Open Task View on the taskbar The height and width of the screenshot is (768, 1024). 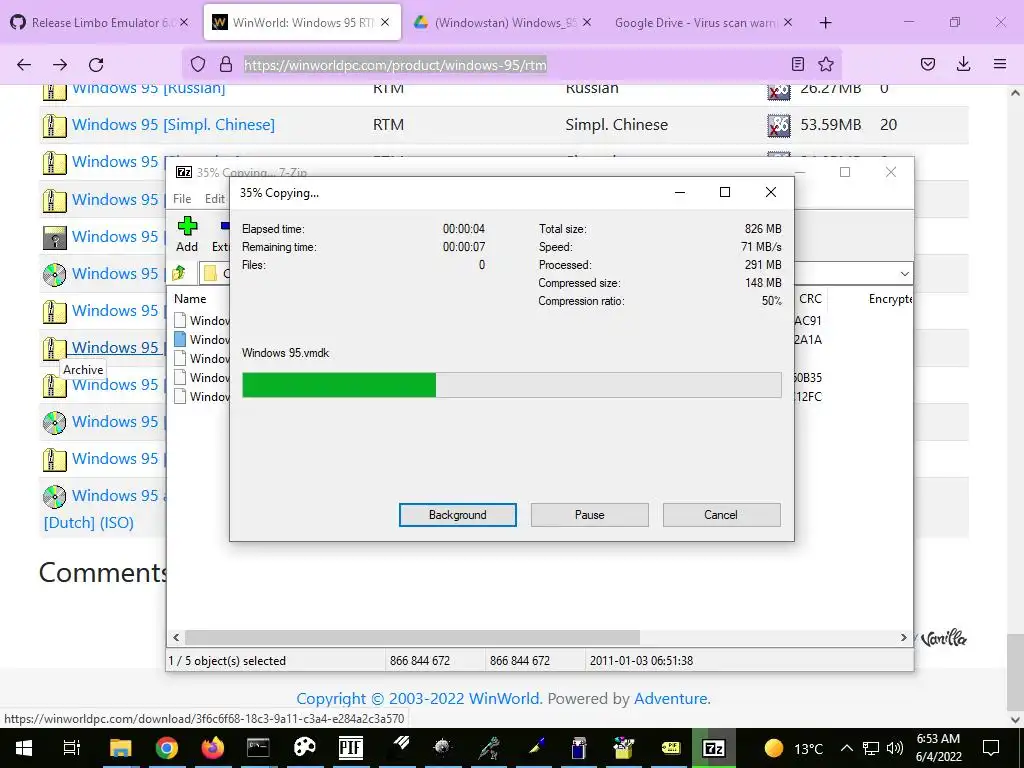pyautogui.click(x=72, y=748)
